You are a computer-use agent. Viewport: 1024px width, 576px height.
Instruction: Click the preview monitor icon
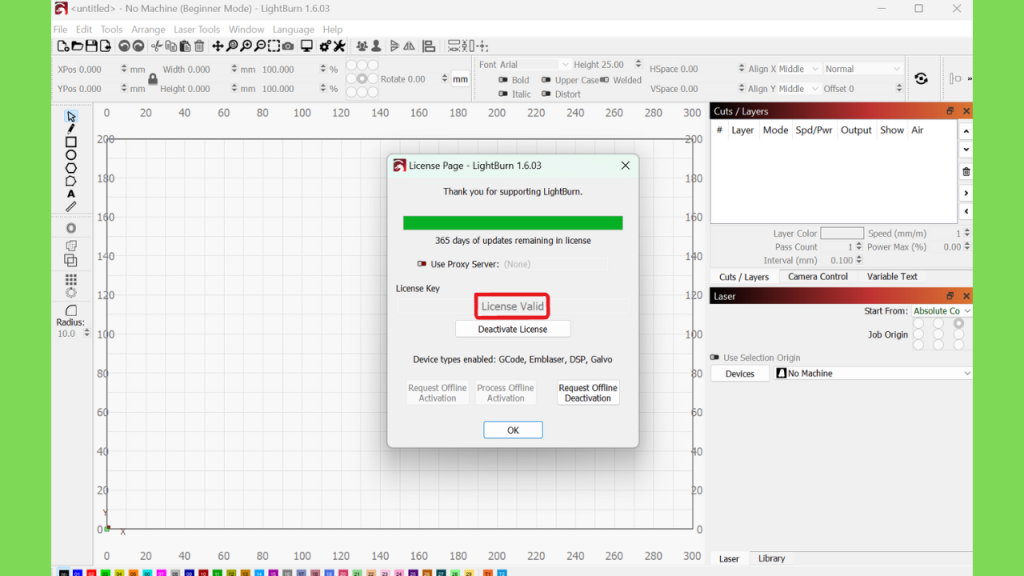pyautogui.click(x=306, y=46)
